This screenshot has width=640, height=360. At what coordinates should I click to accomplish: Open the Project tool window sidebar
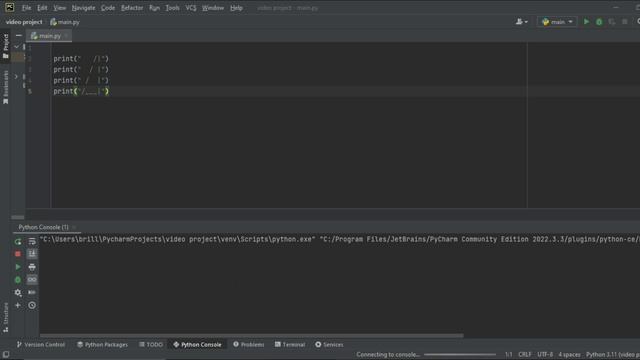tap(6, 46)
